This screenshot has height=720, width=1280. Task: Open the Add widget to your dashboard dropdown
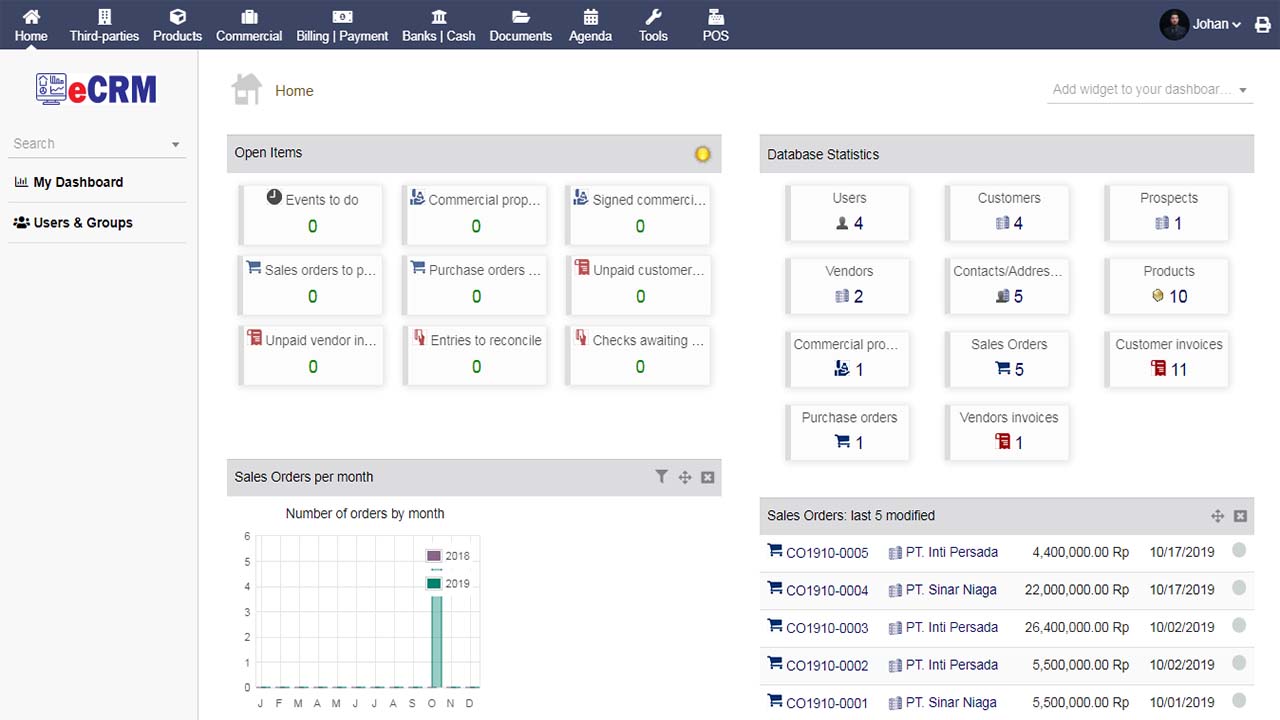[1150, 90]
